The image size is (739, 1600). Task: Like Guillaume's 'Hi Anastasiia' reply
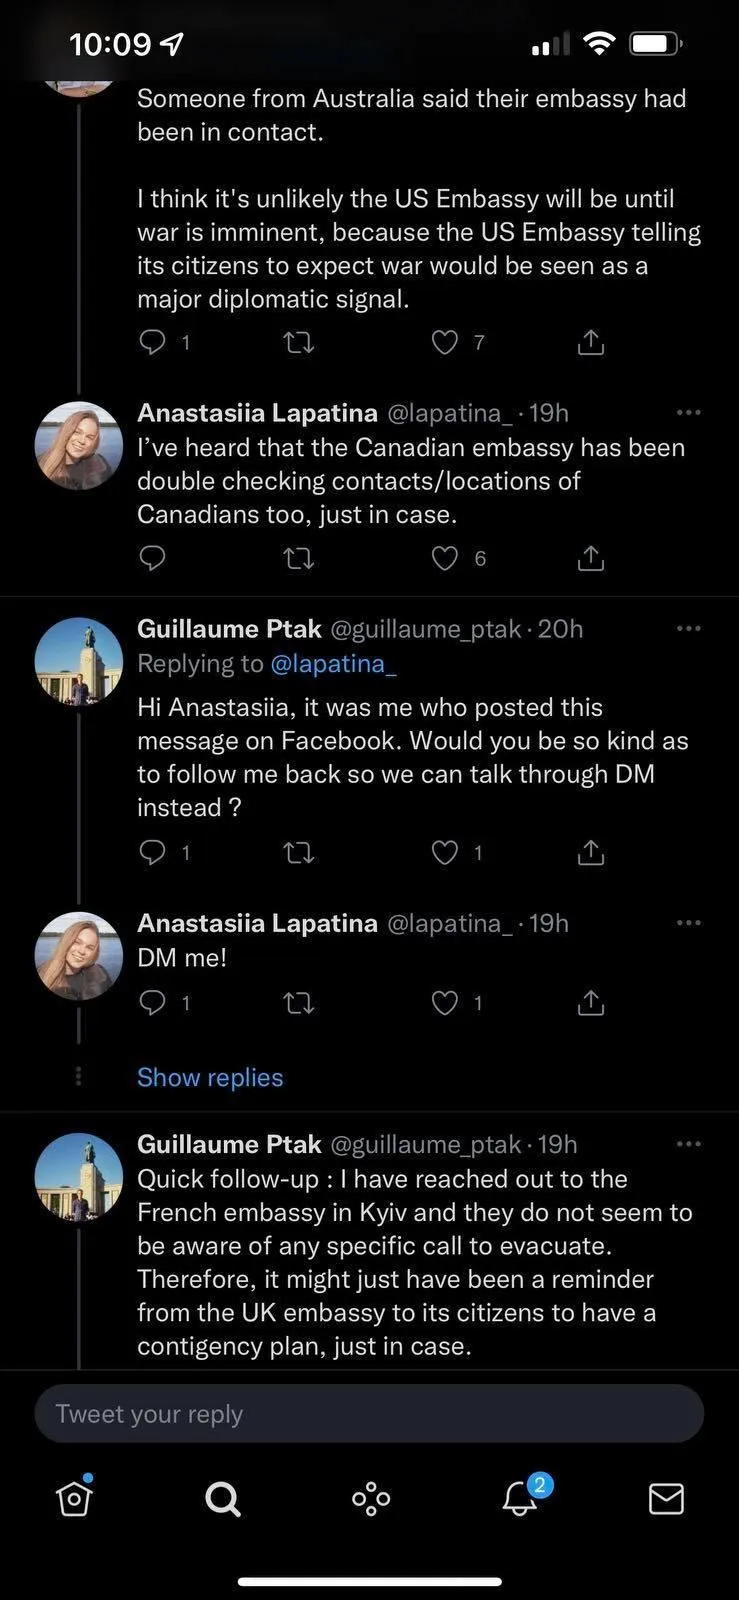445,852
